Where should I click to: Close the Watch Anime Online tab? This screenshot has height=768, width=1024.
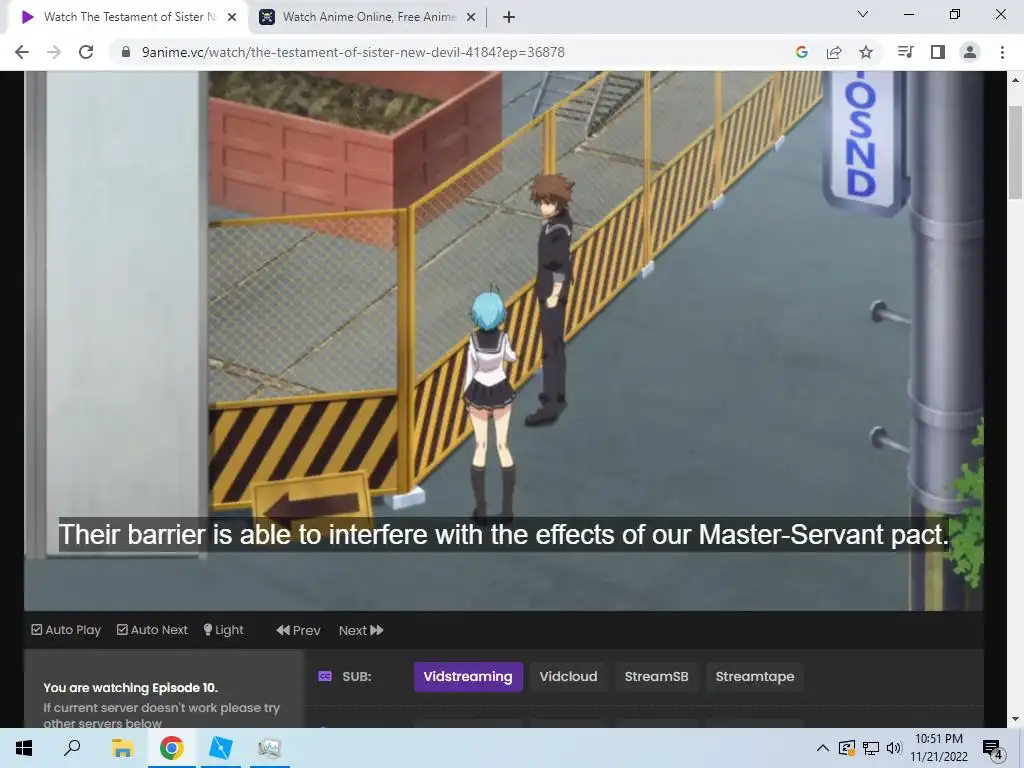471,18
